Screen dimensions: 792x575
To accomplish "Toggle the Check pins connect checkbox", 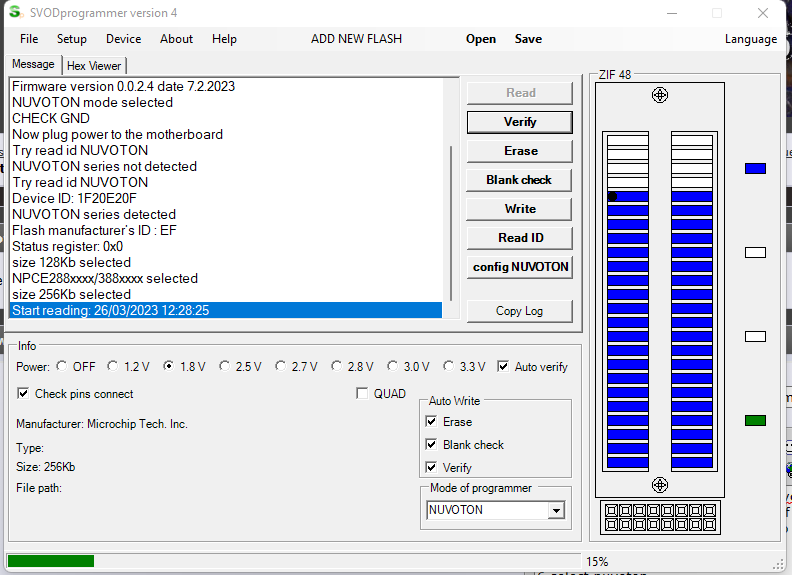I will [23, 394].
